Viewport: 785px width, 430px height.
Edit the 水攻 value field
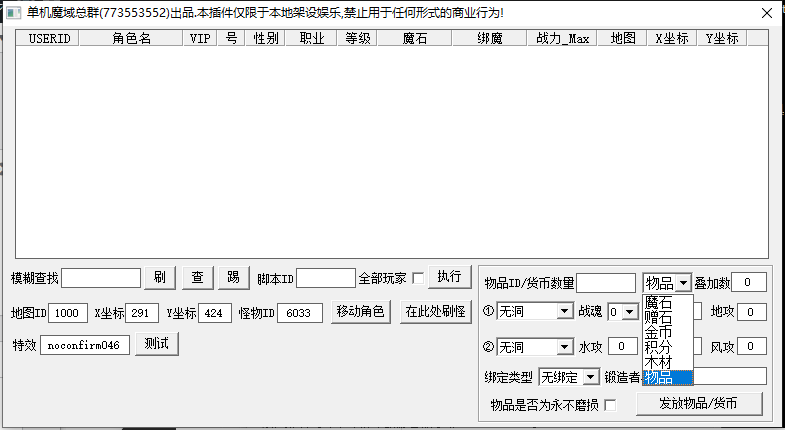point(622,346)
